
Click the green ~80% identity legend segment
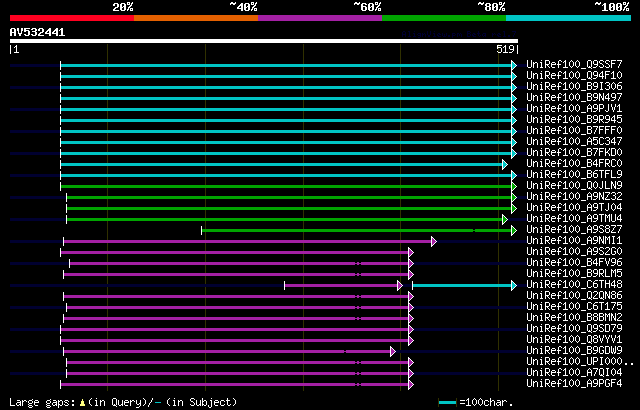[444, 18]
